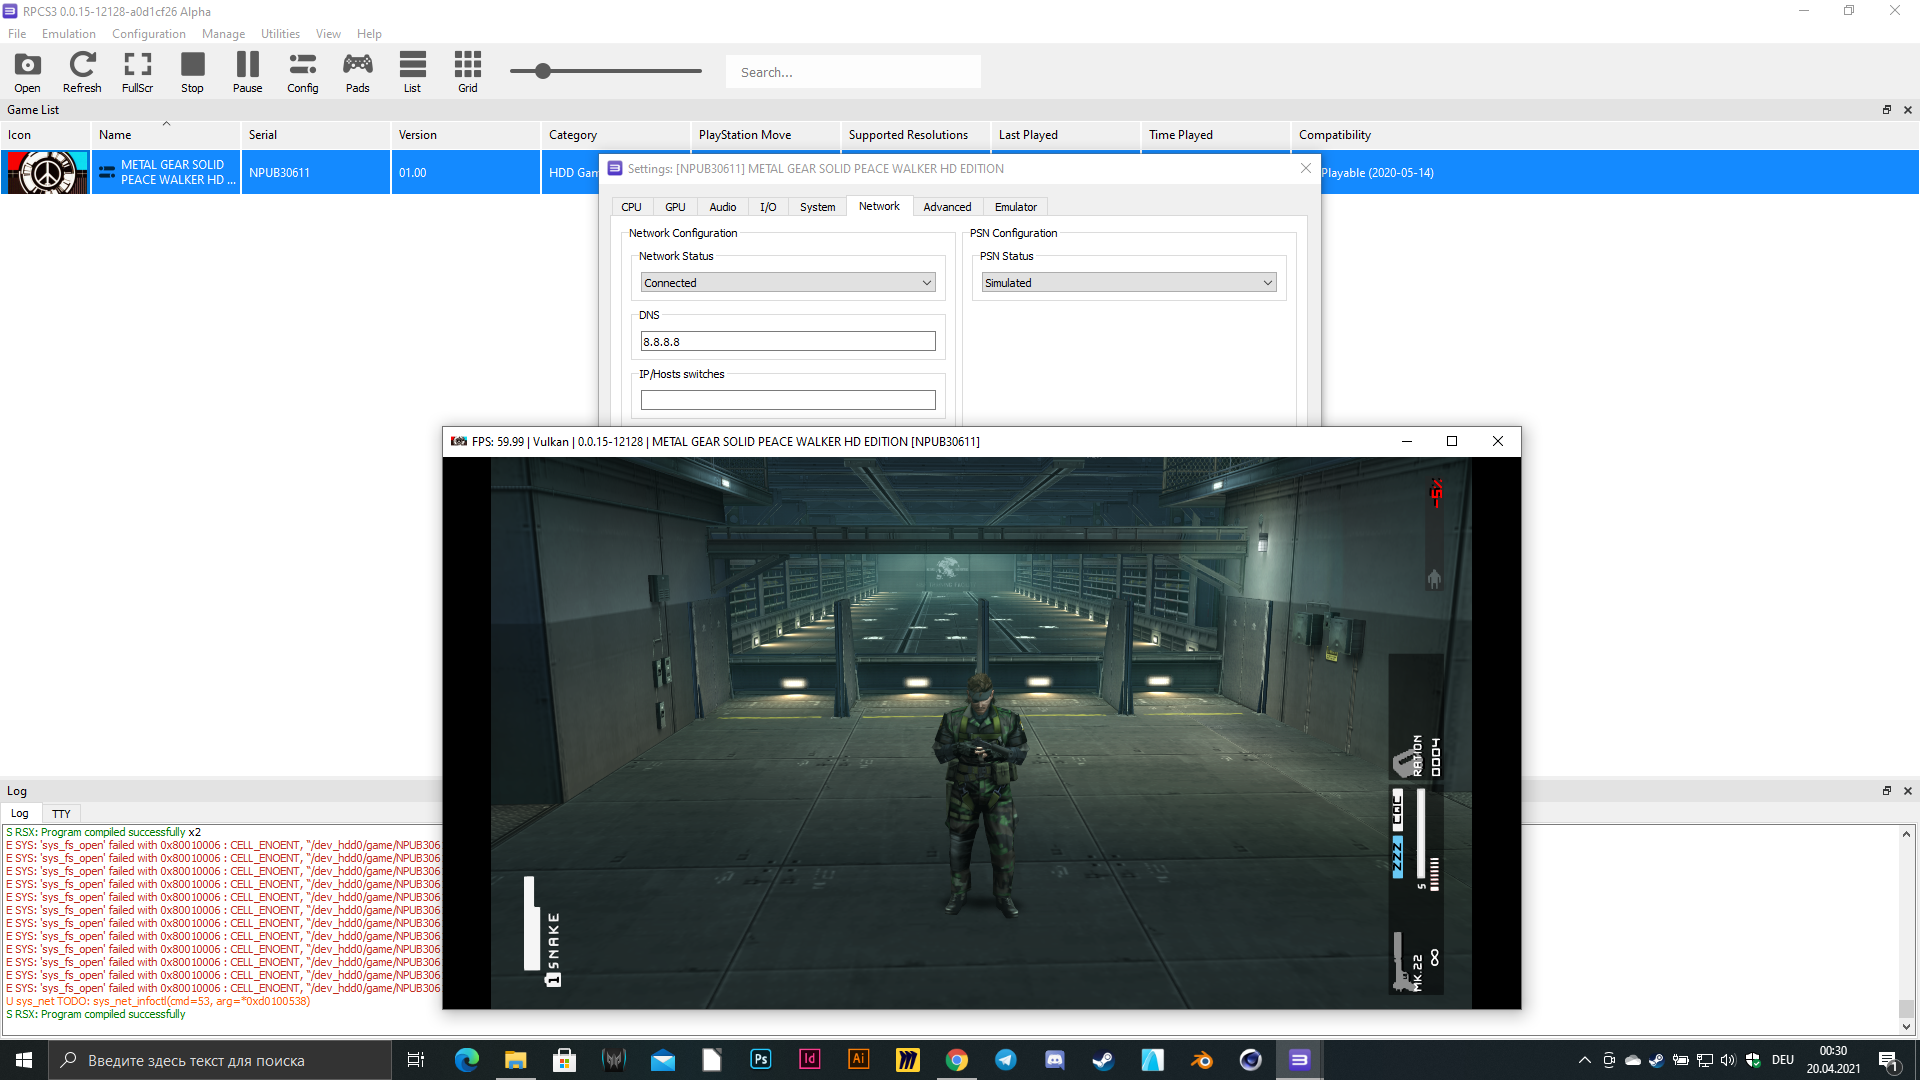Open Telegram from the taskbar
The width and height of the screenshot is (1920, 1080).
point(1006,1060)
